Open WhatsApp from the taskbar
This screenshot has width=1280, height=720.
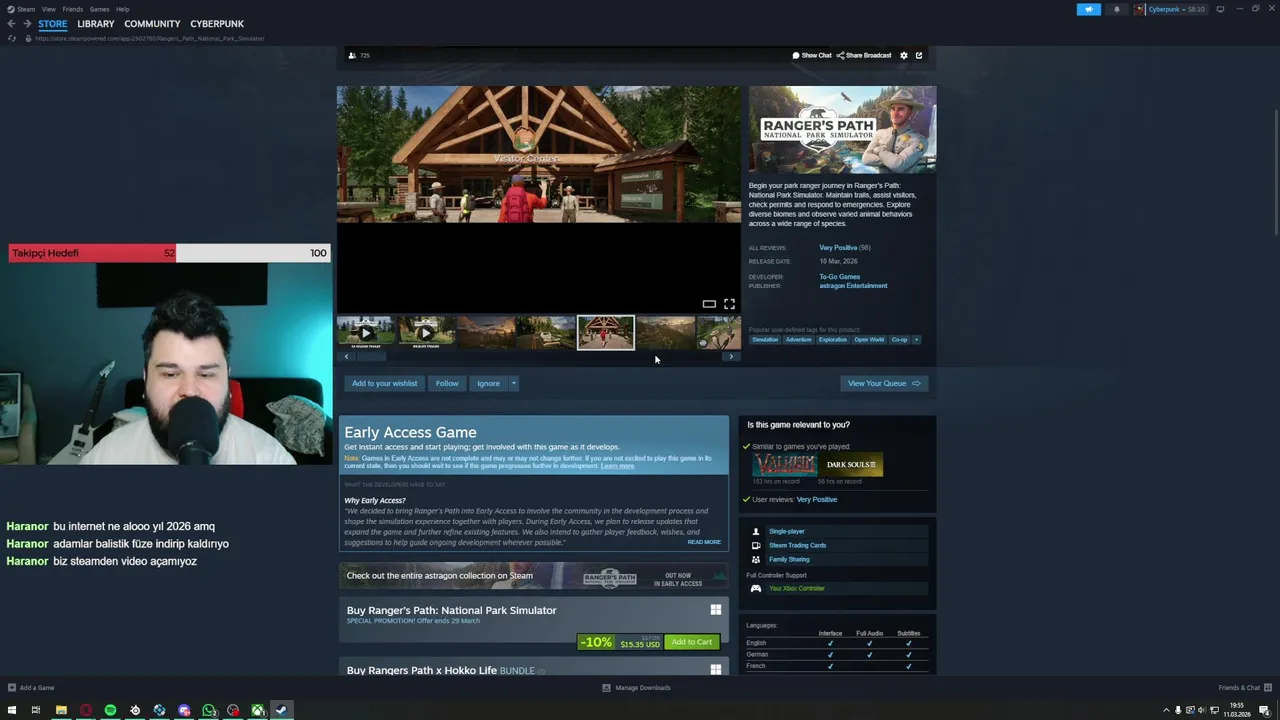point(208,710)
